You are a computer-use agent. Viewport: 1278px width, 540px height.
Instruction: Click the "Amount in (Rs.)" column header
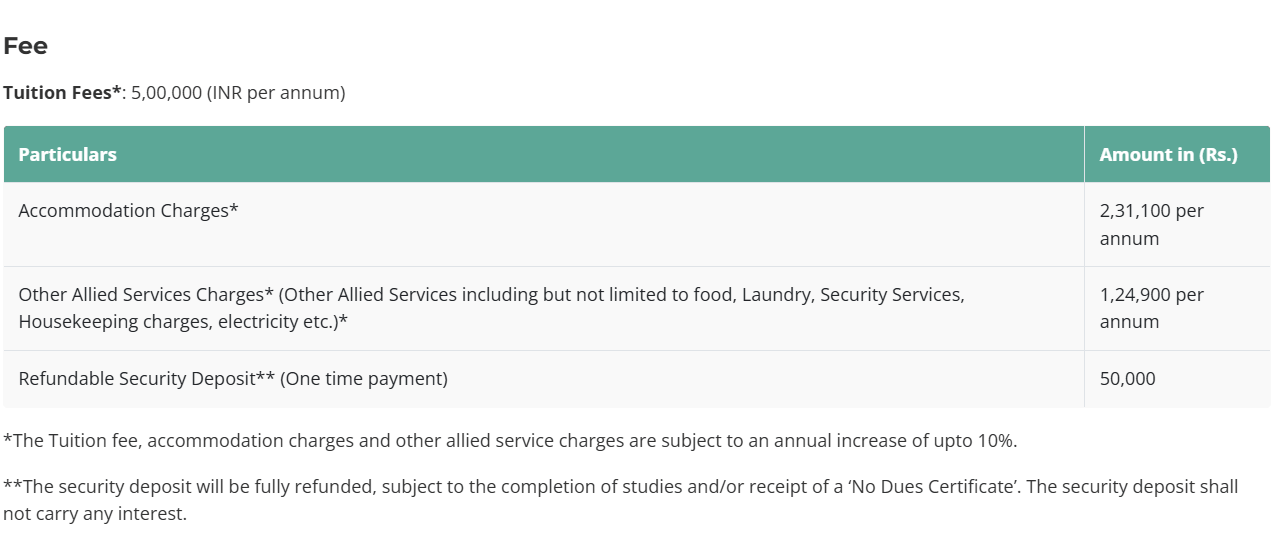coord(1168,155)
